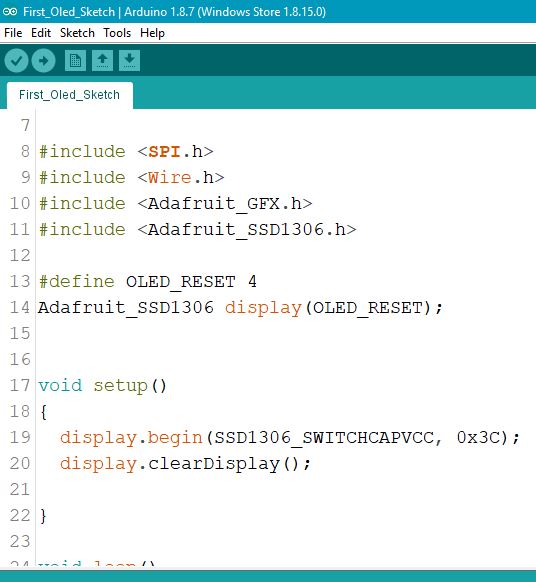Open the Tools menu
The height and width of the screenshot is (582, 536).
point(117,33)
